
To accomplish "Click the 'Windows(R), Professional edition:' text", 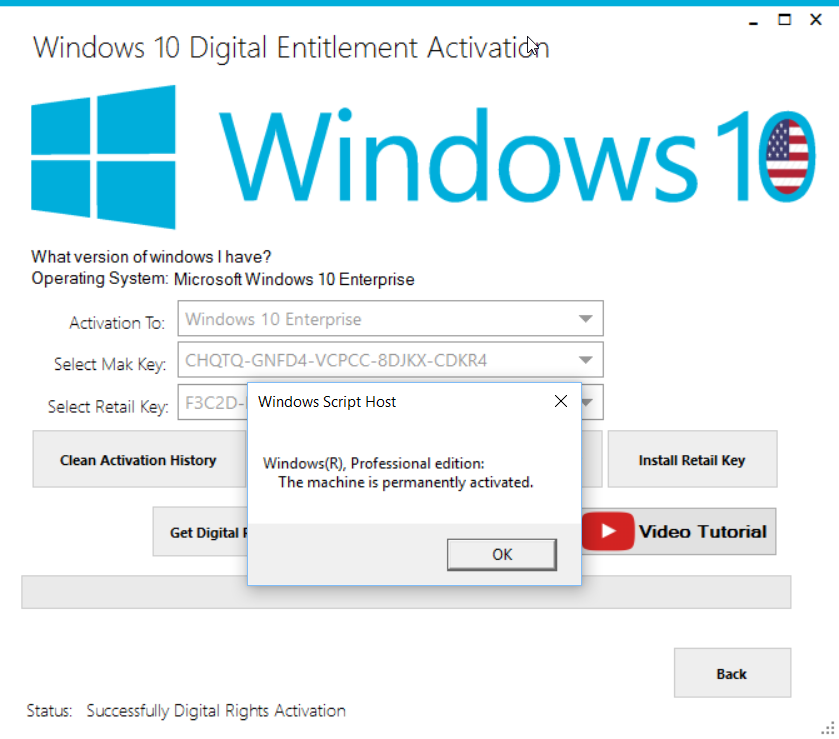I will point(373,463).
